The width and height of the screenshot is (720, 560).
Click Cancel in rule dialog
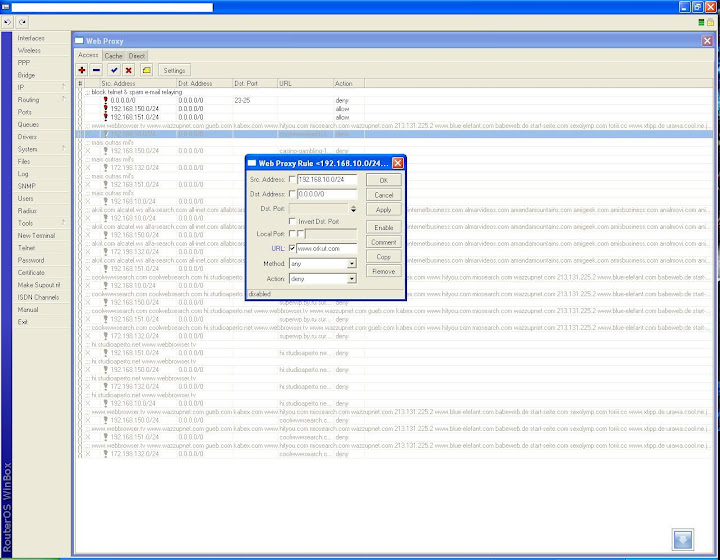(384, 195)
